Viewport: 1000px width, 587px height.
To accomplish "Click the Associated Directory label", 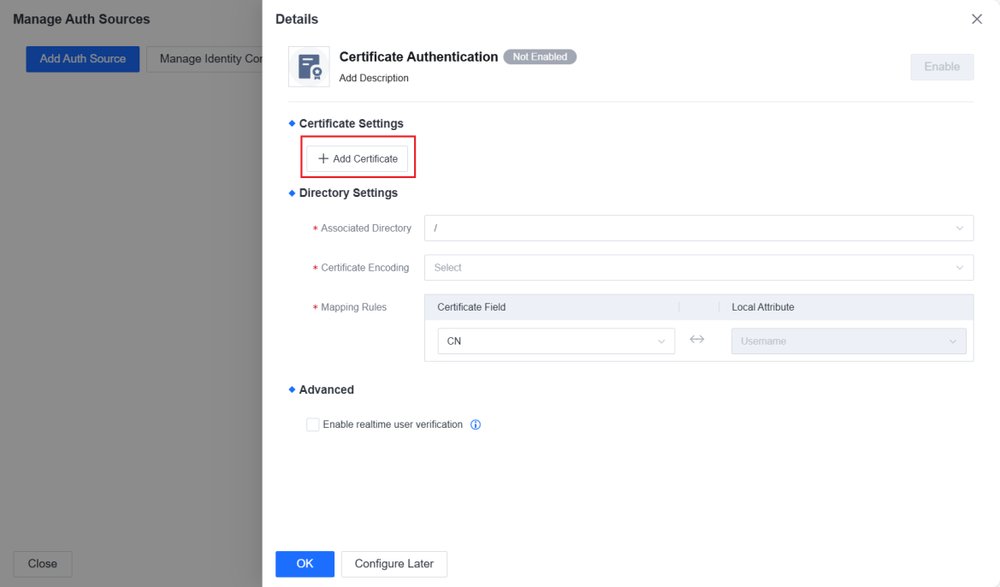I will pos(366,228).
